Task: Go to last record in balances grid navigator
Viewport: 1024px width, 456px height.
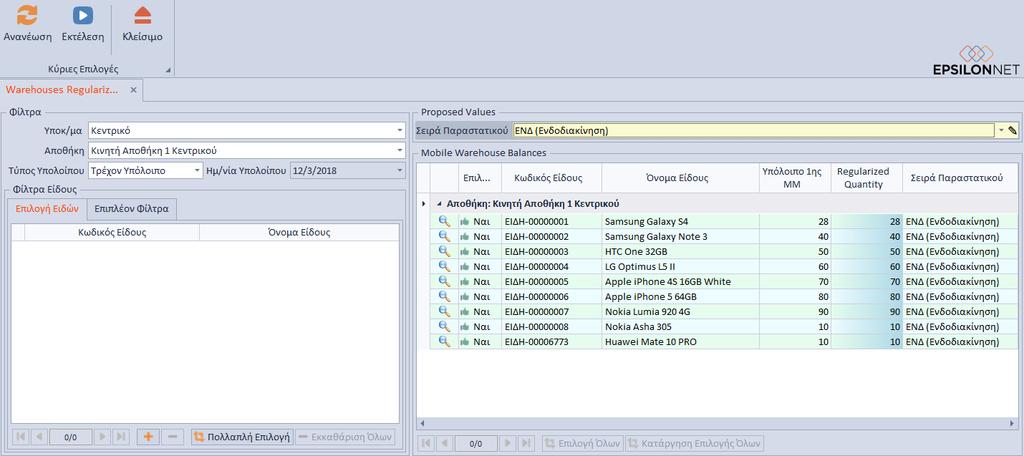Action: pyautogui.click(x=526, y=444)
